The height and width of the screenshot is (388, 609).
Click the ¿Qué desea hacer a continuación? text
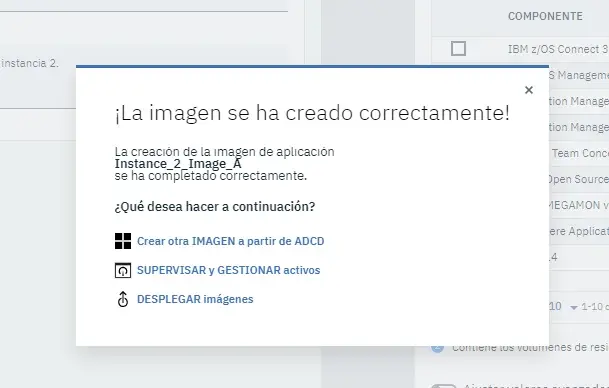pyautogui.click(x=215, y=207)
